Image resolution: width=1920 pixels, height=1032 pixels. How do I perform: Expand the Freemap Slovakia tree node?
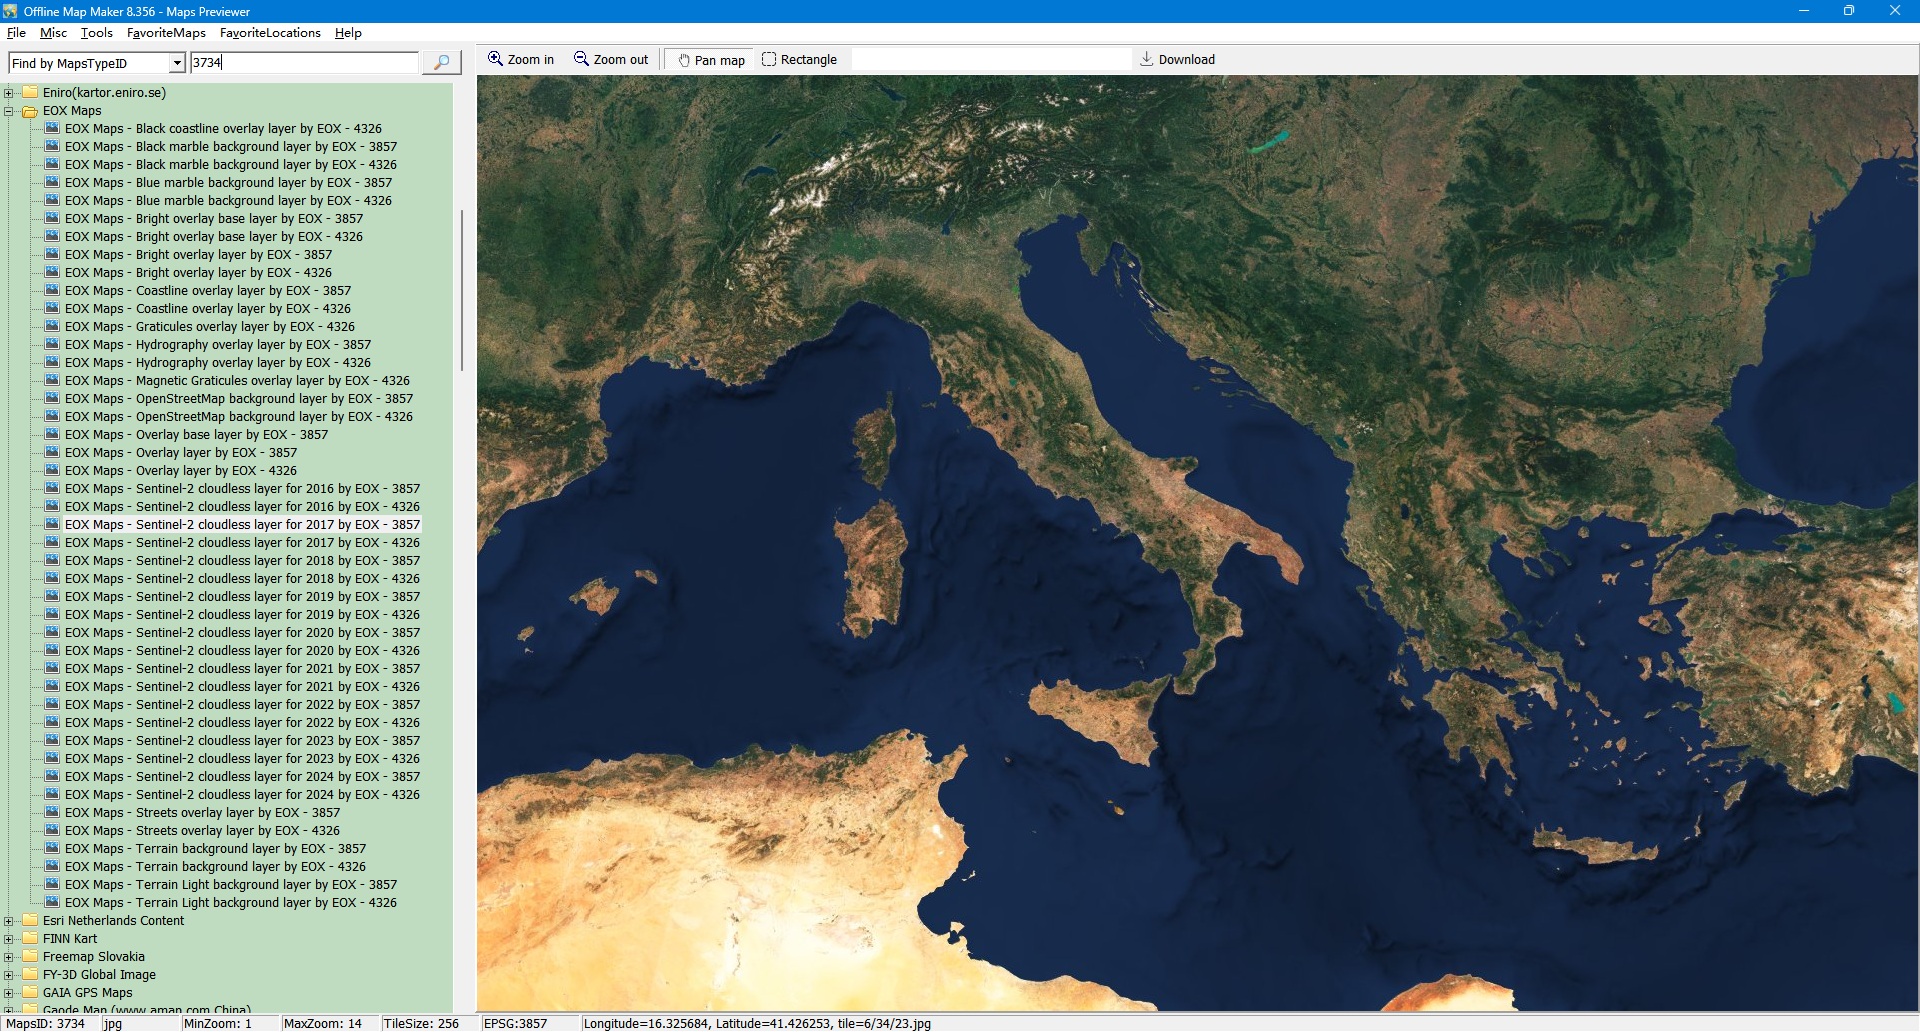[9, 957]
